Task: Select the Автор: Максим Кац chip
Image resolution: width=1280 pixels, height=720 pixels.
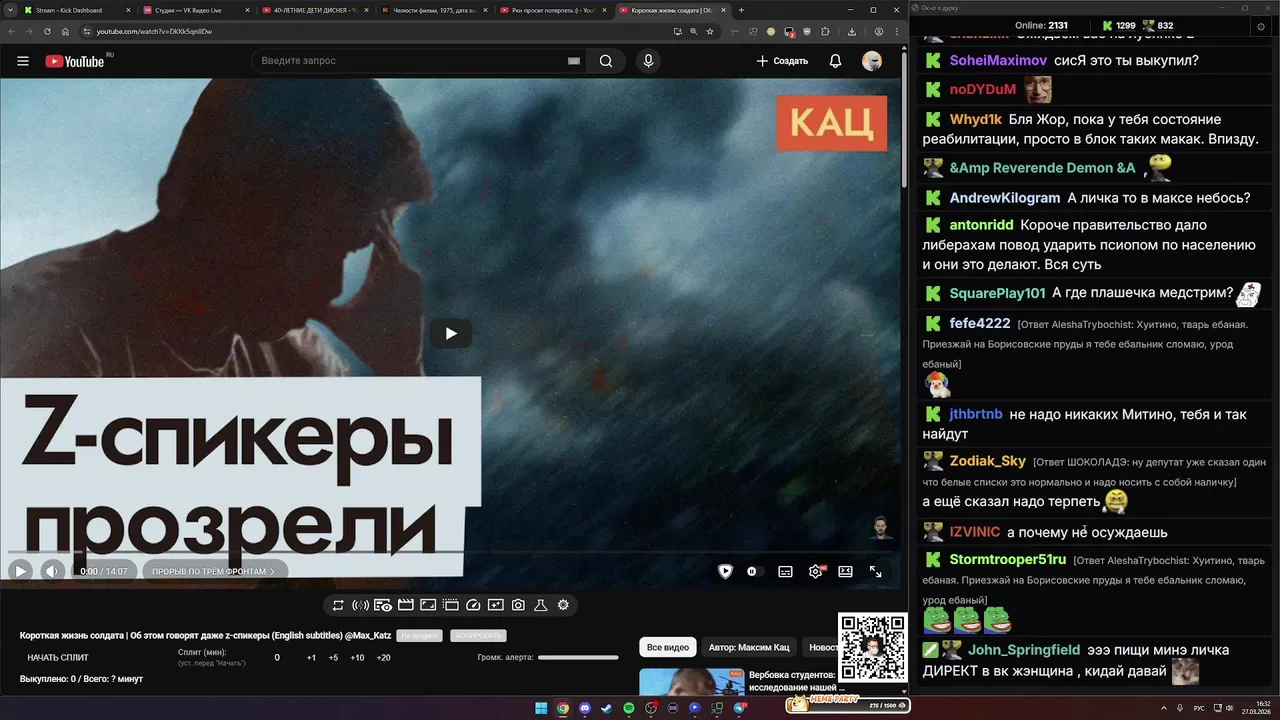Action: point(749,647)
